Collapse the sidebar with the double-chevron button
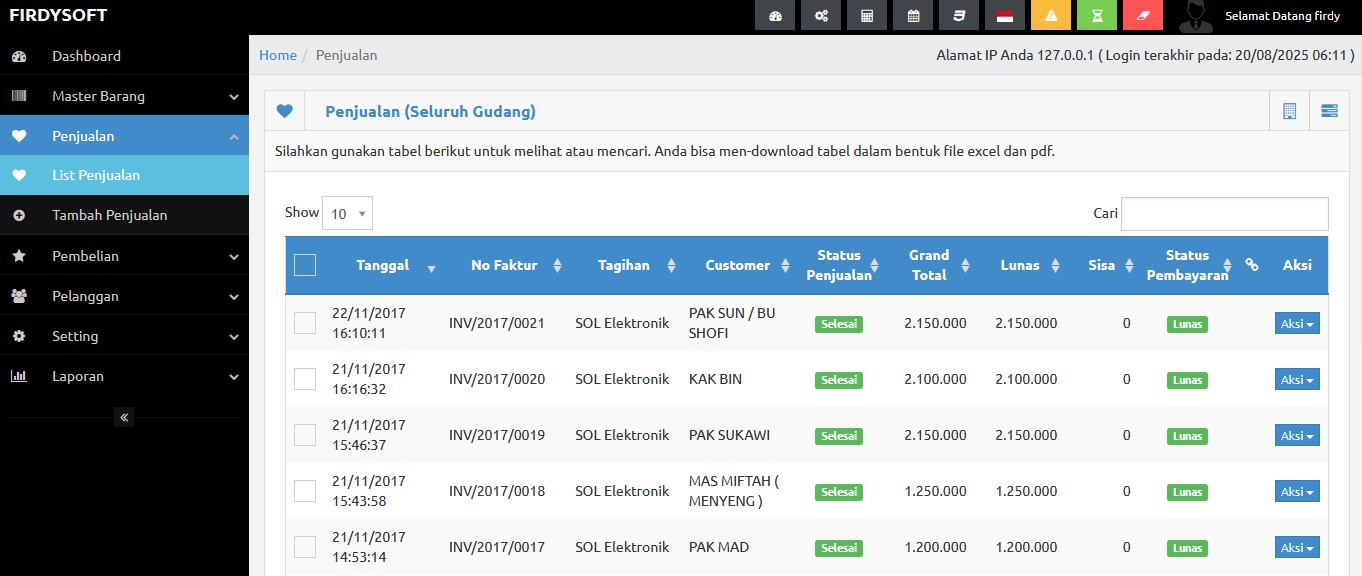The height and width of the screenshot is (576, 1362). [124, 417]
